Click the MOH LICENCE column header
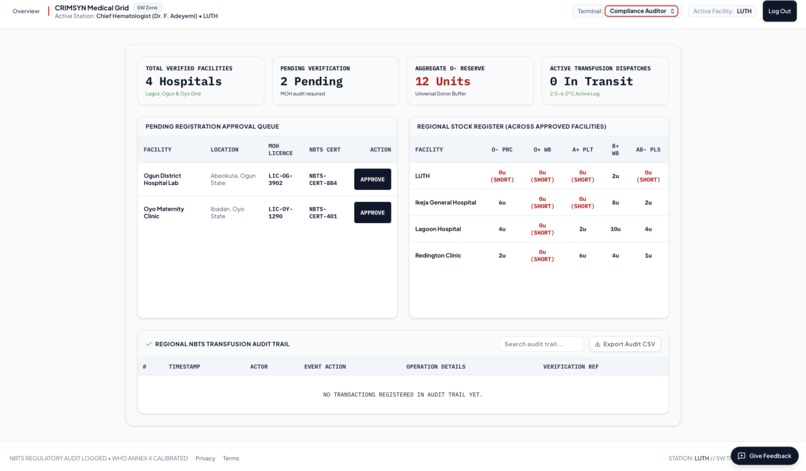The height and width of the screenshot is (471, 806). pos(280,150)
